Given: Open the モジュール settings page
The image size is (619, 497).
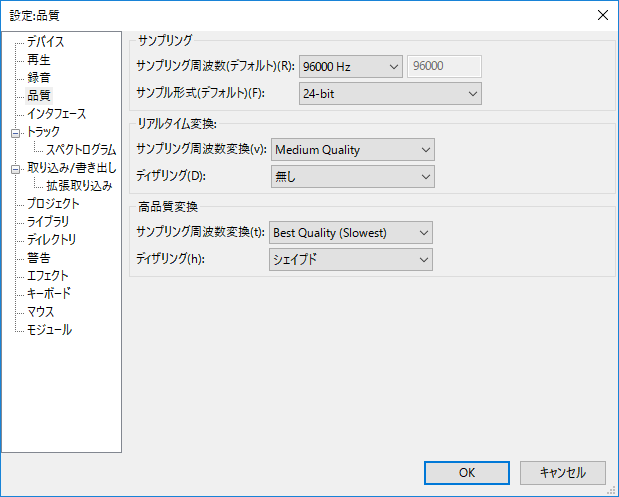Looking at the screenshot, I should [x=49, y=330].
